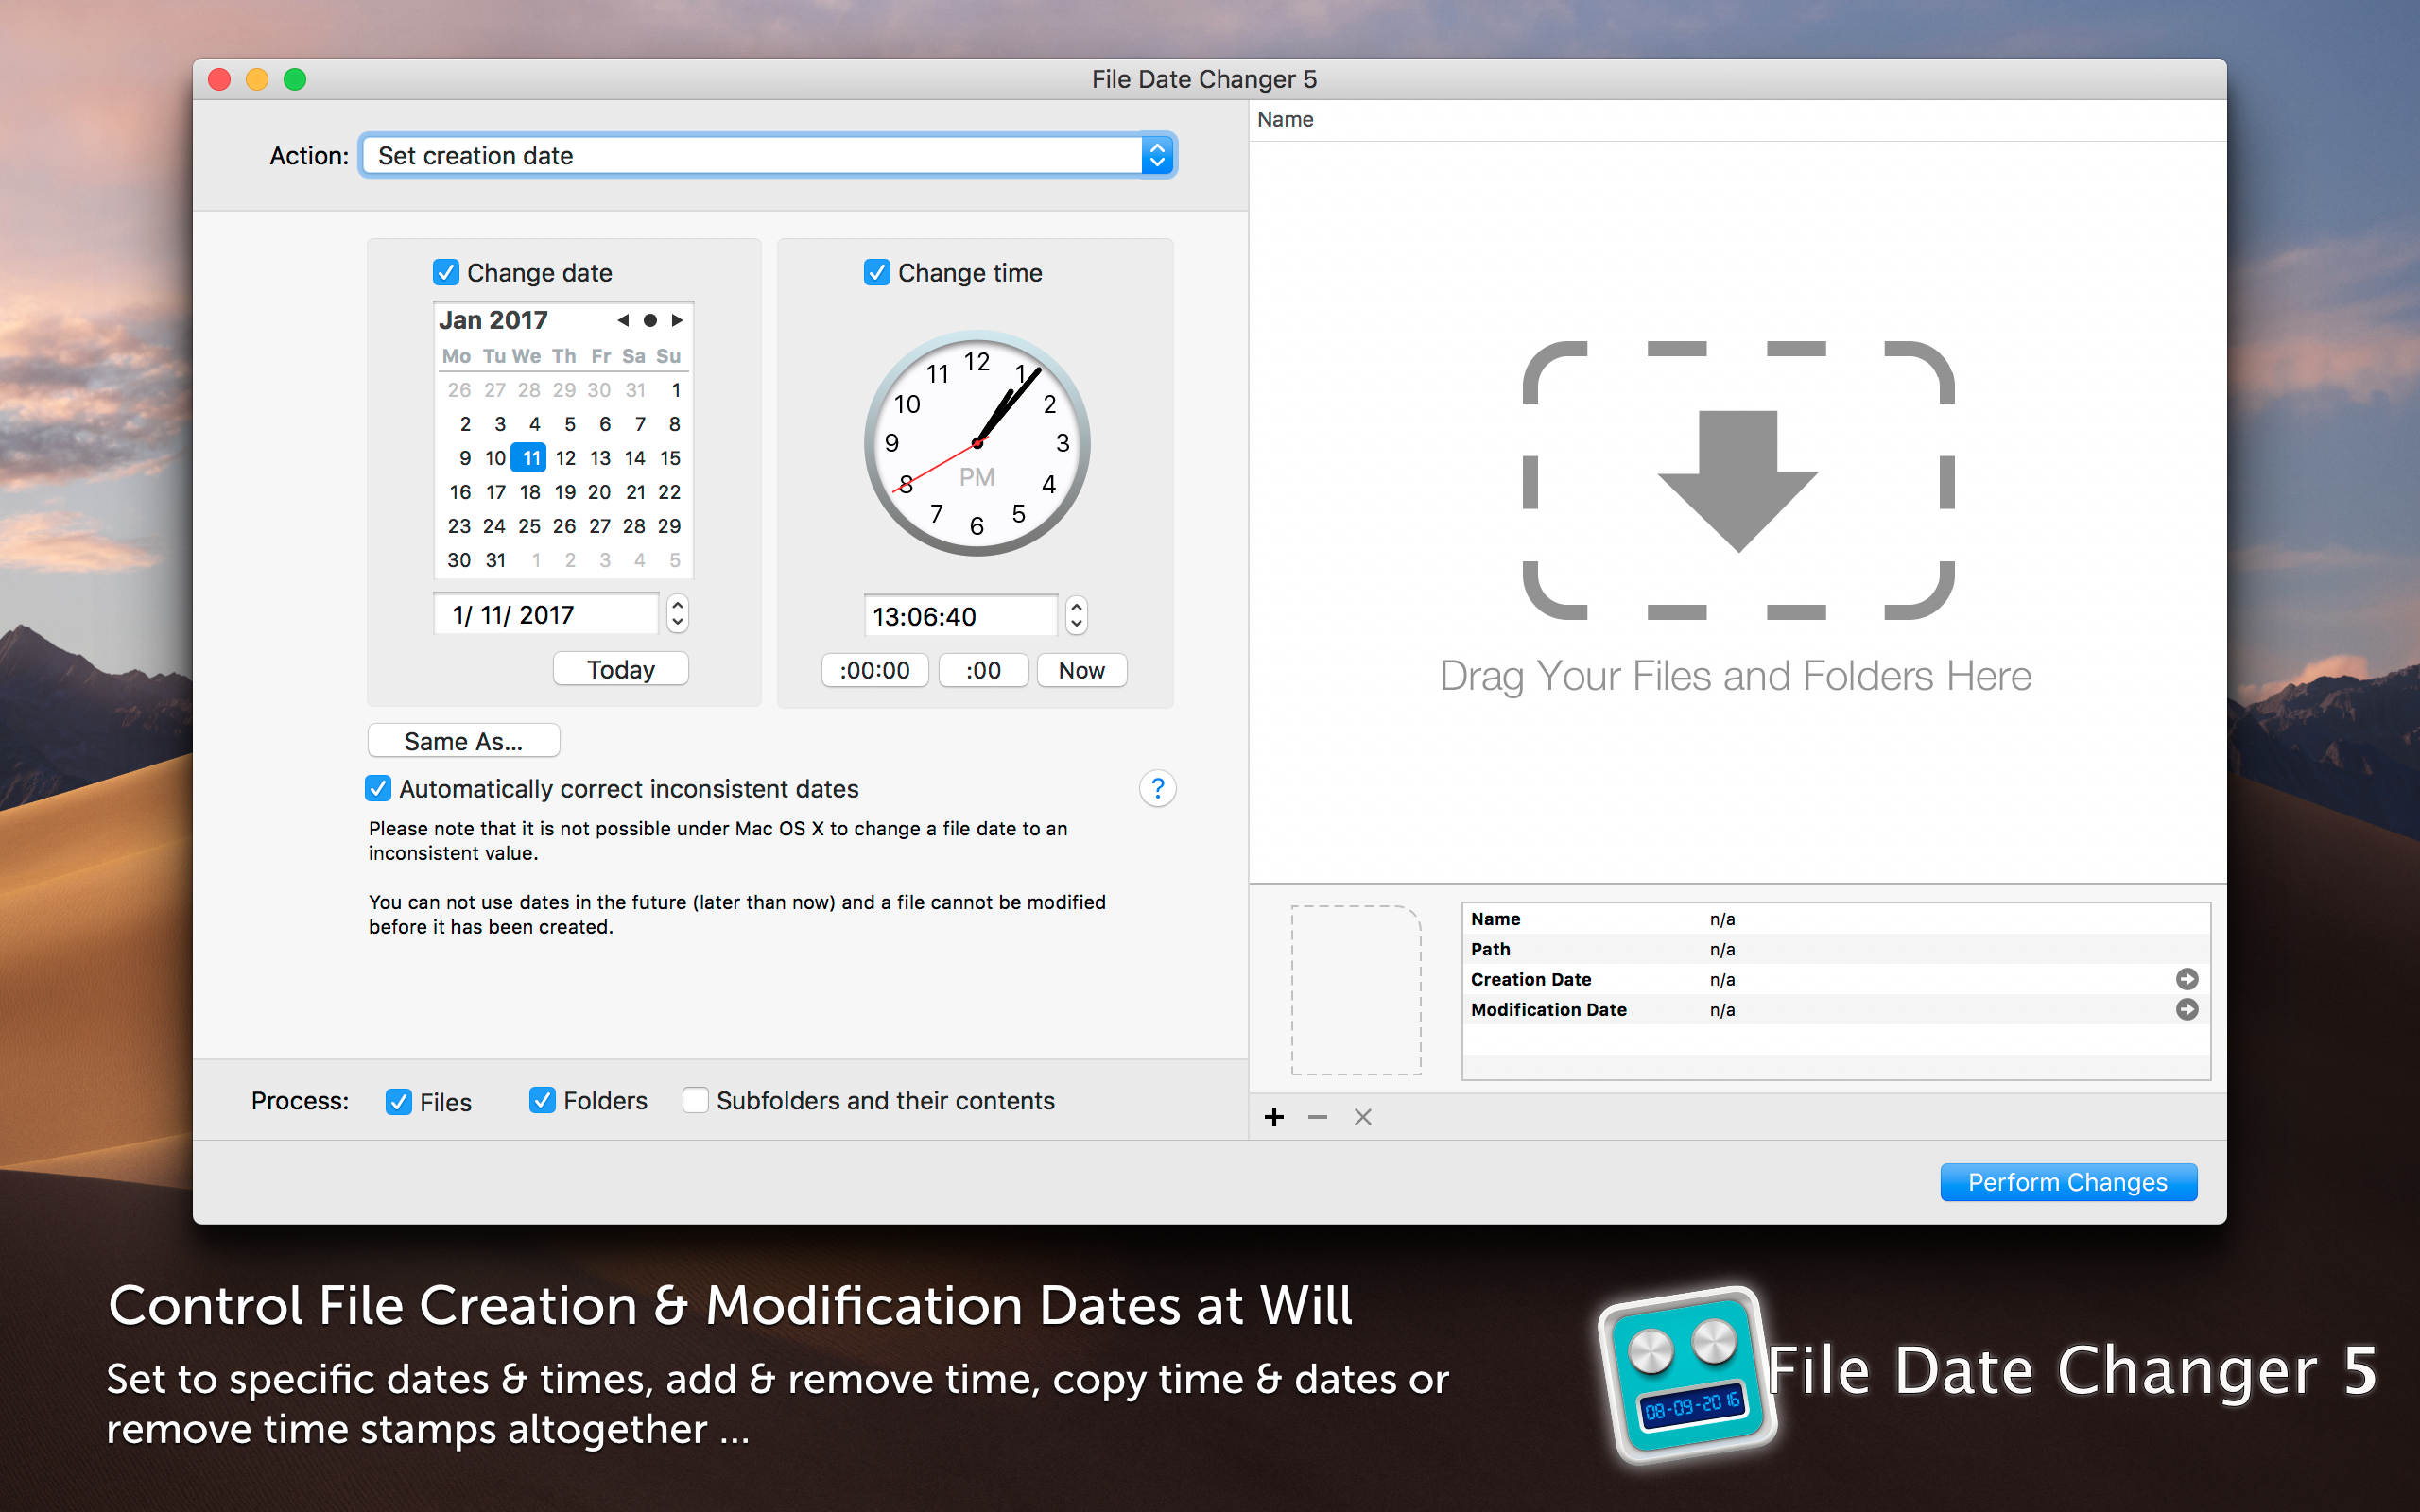Viewport: 2420px width, 1512px height.
Task: Click the date field stepper arrows
Action: tap(677, 613)
